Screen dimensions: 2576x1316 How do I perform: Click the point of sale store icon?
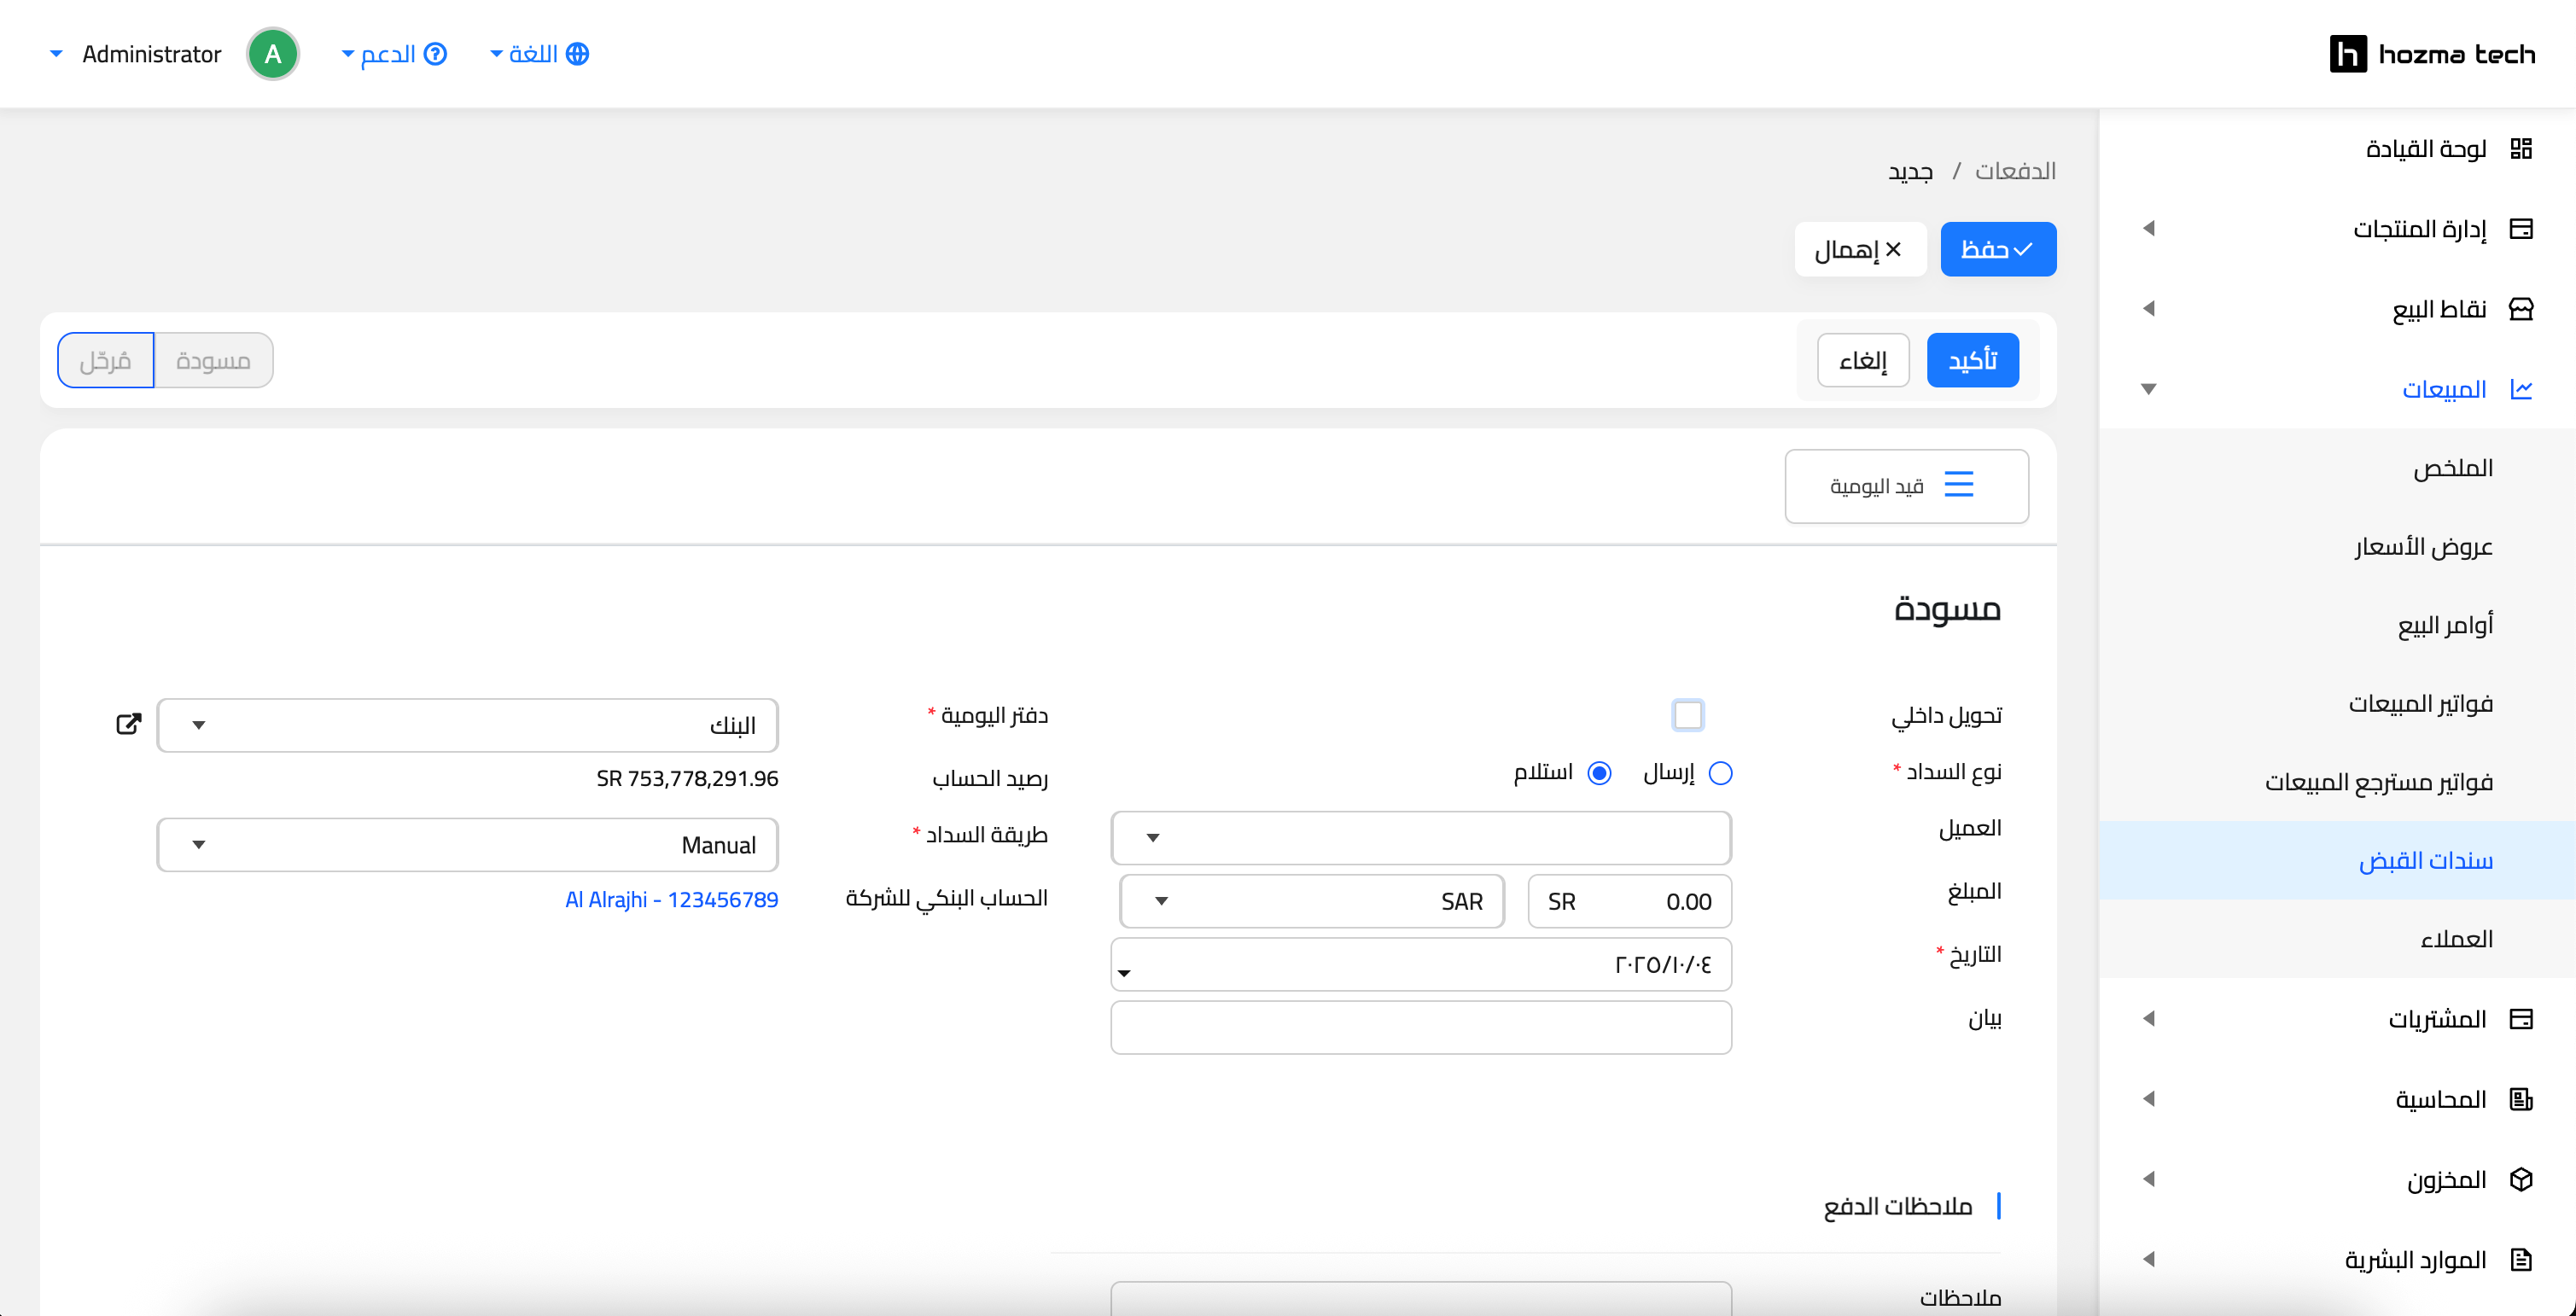pyautogui.click(x=2520, y=309)
